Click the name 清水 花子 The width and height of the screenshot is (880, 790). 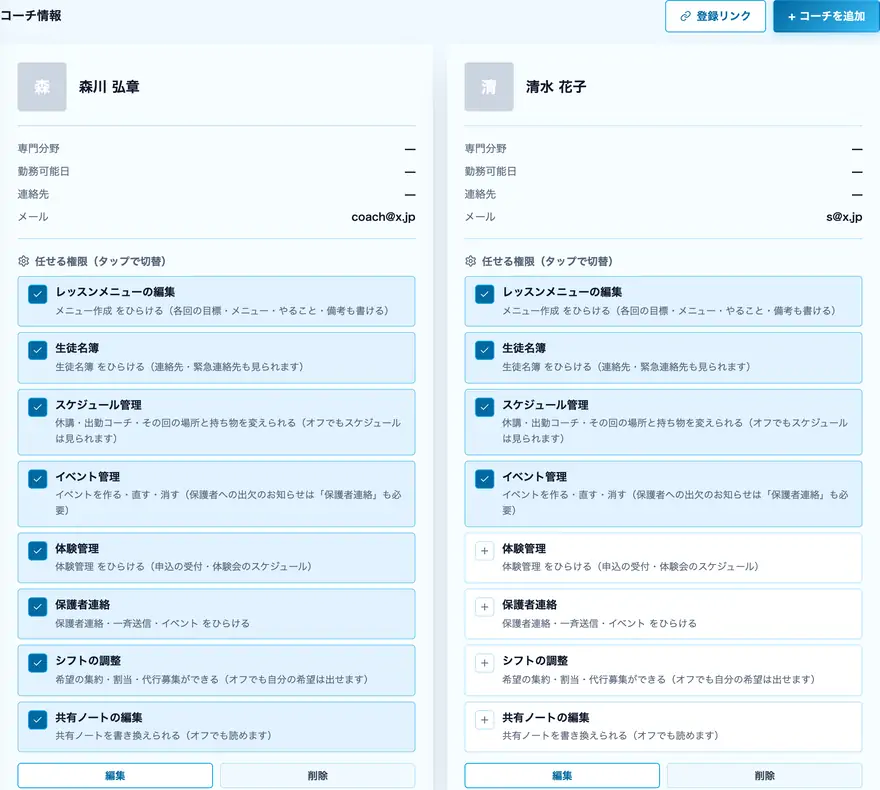click(556, 86)
